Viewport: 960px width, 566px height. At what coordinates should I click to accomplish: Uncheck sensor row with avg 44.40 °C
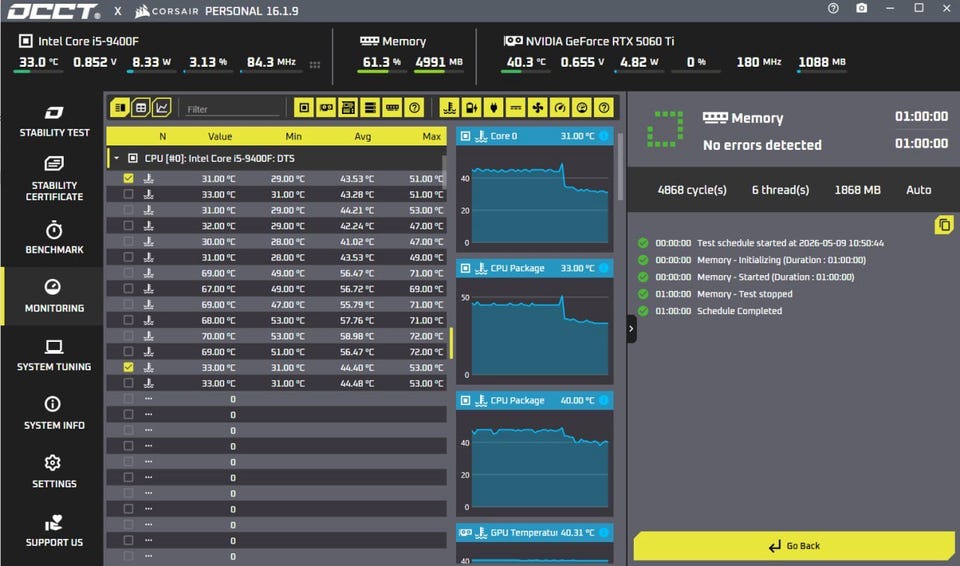click(128, 367)
